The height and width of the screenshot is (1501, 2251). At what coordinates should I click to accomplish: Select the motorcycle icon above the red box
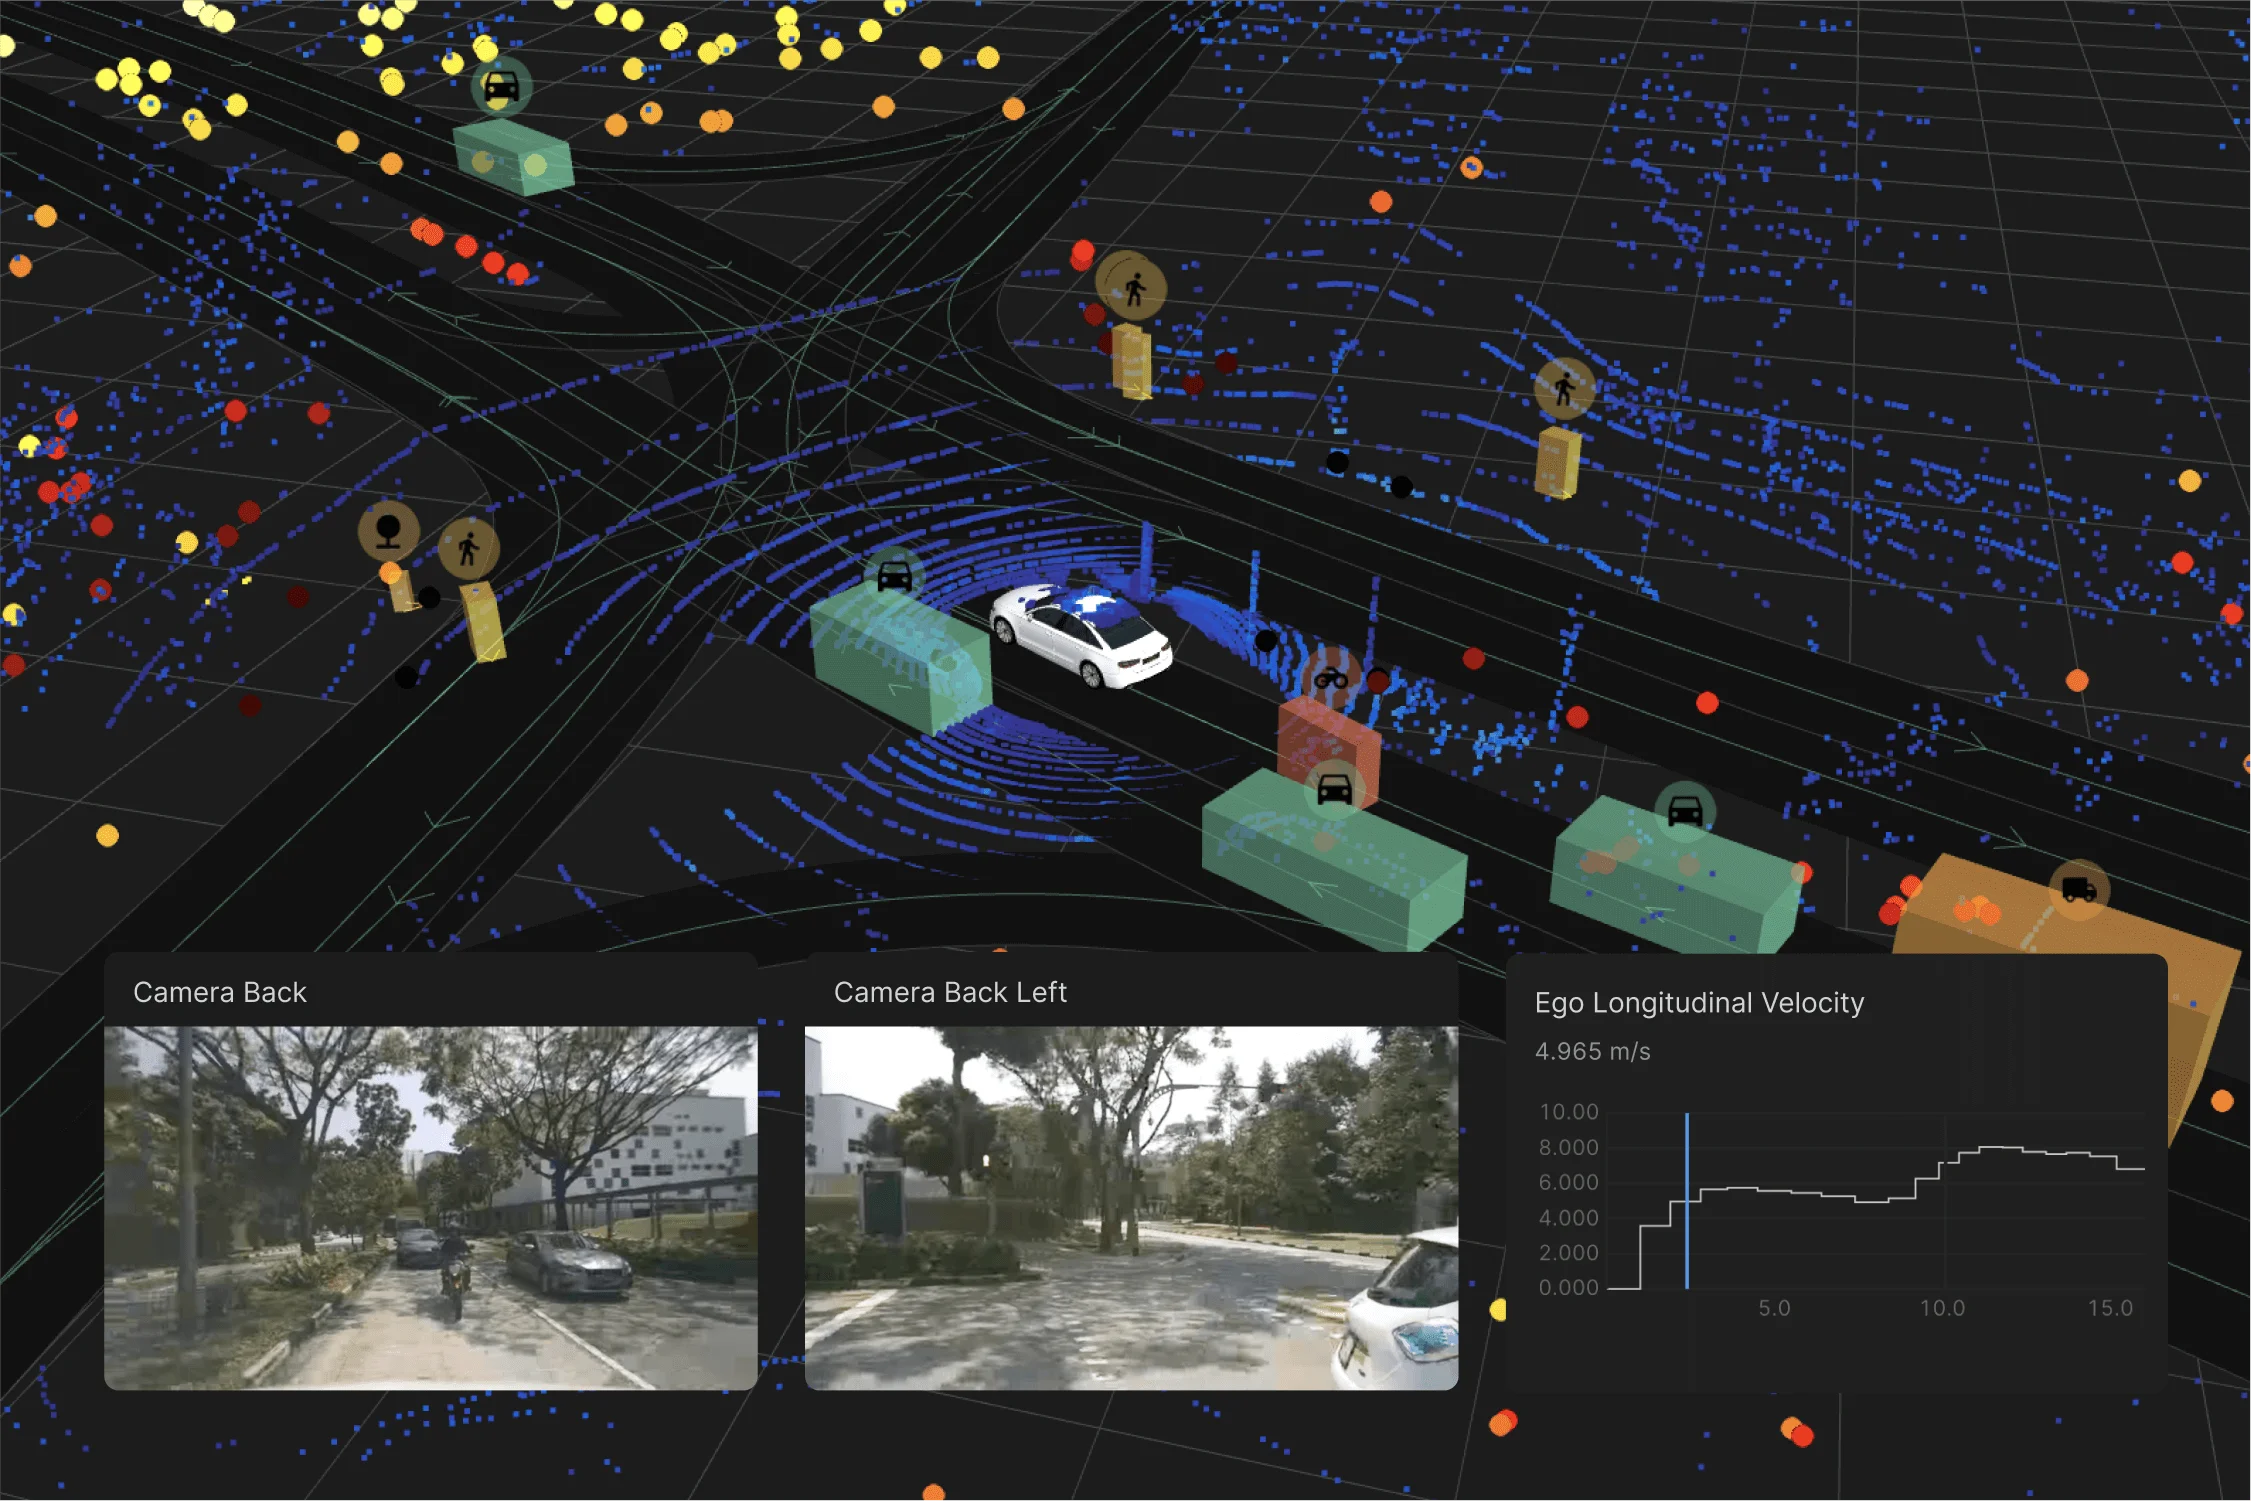[x=1331, y=679]
